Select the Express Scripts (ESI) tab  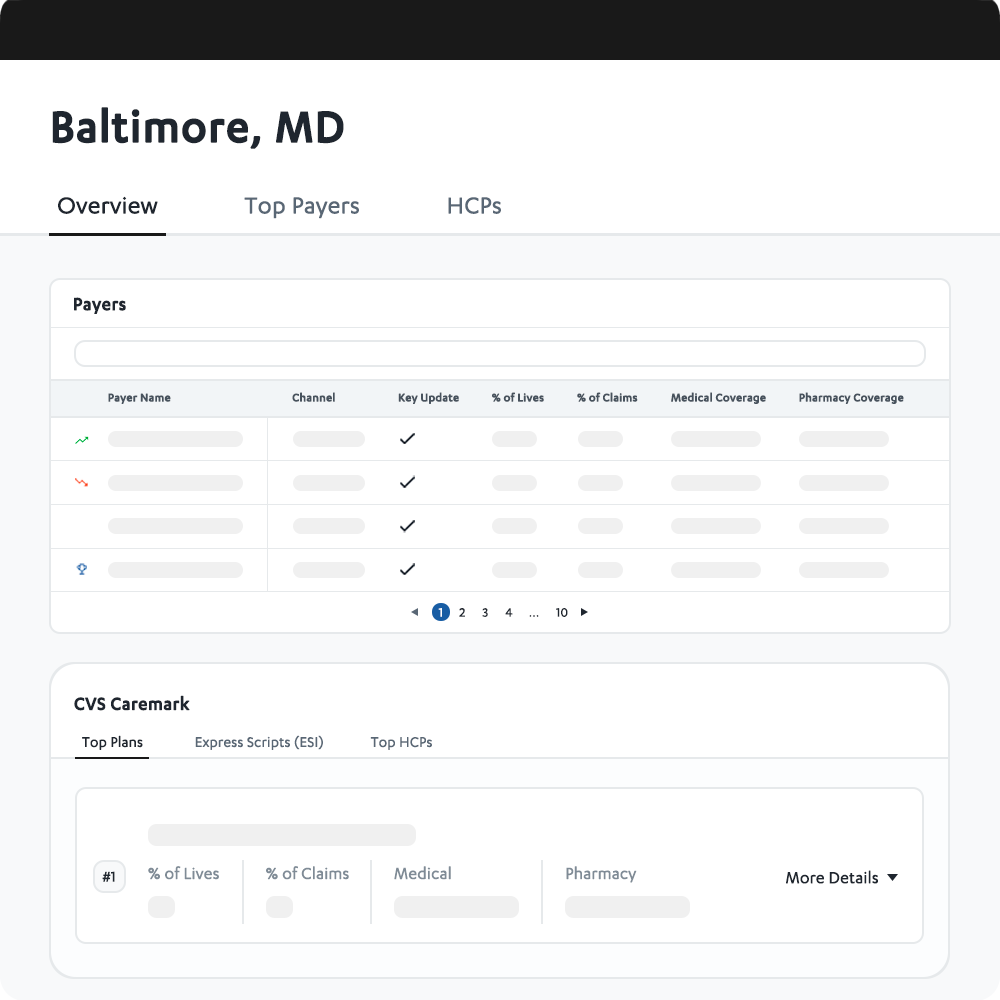tap(259, 742)
